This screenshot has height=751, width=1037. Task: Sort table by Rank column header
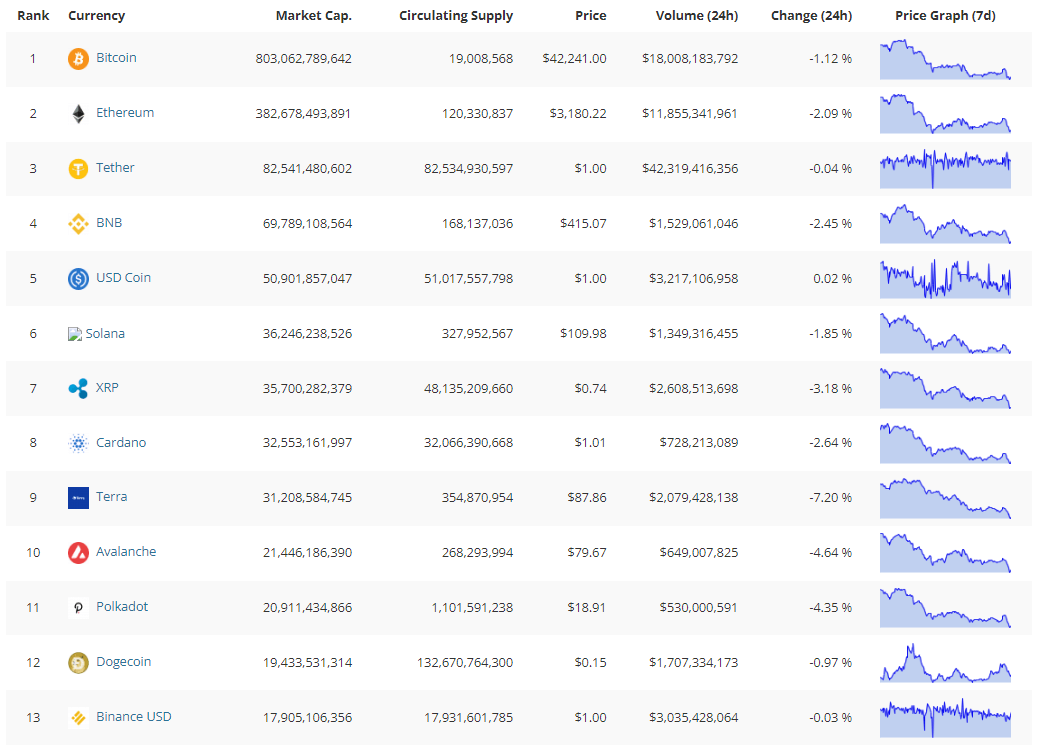click(x=33, y=15)
